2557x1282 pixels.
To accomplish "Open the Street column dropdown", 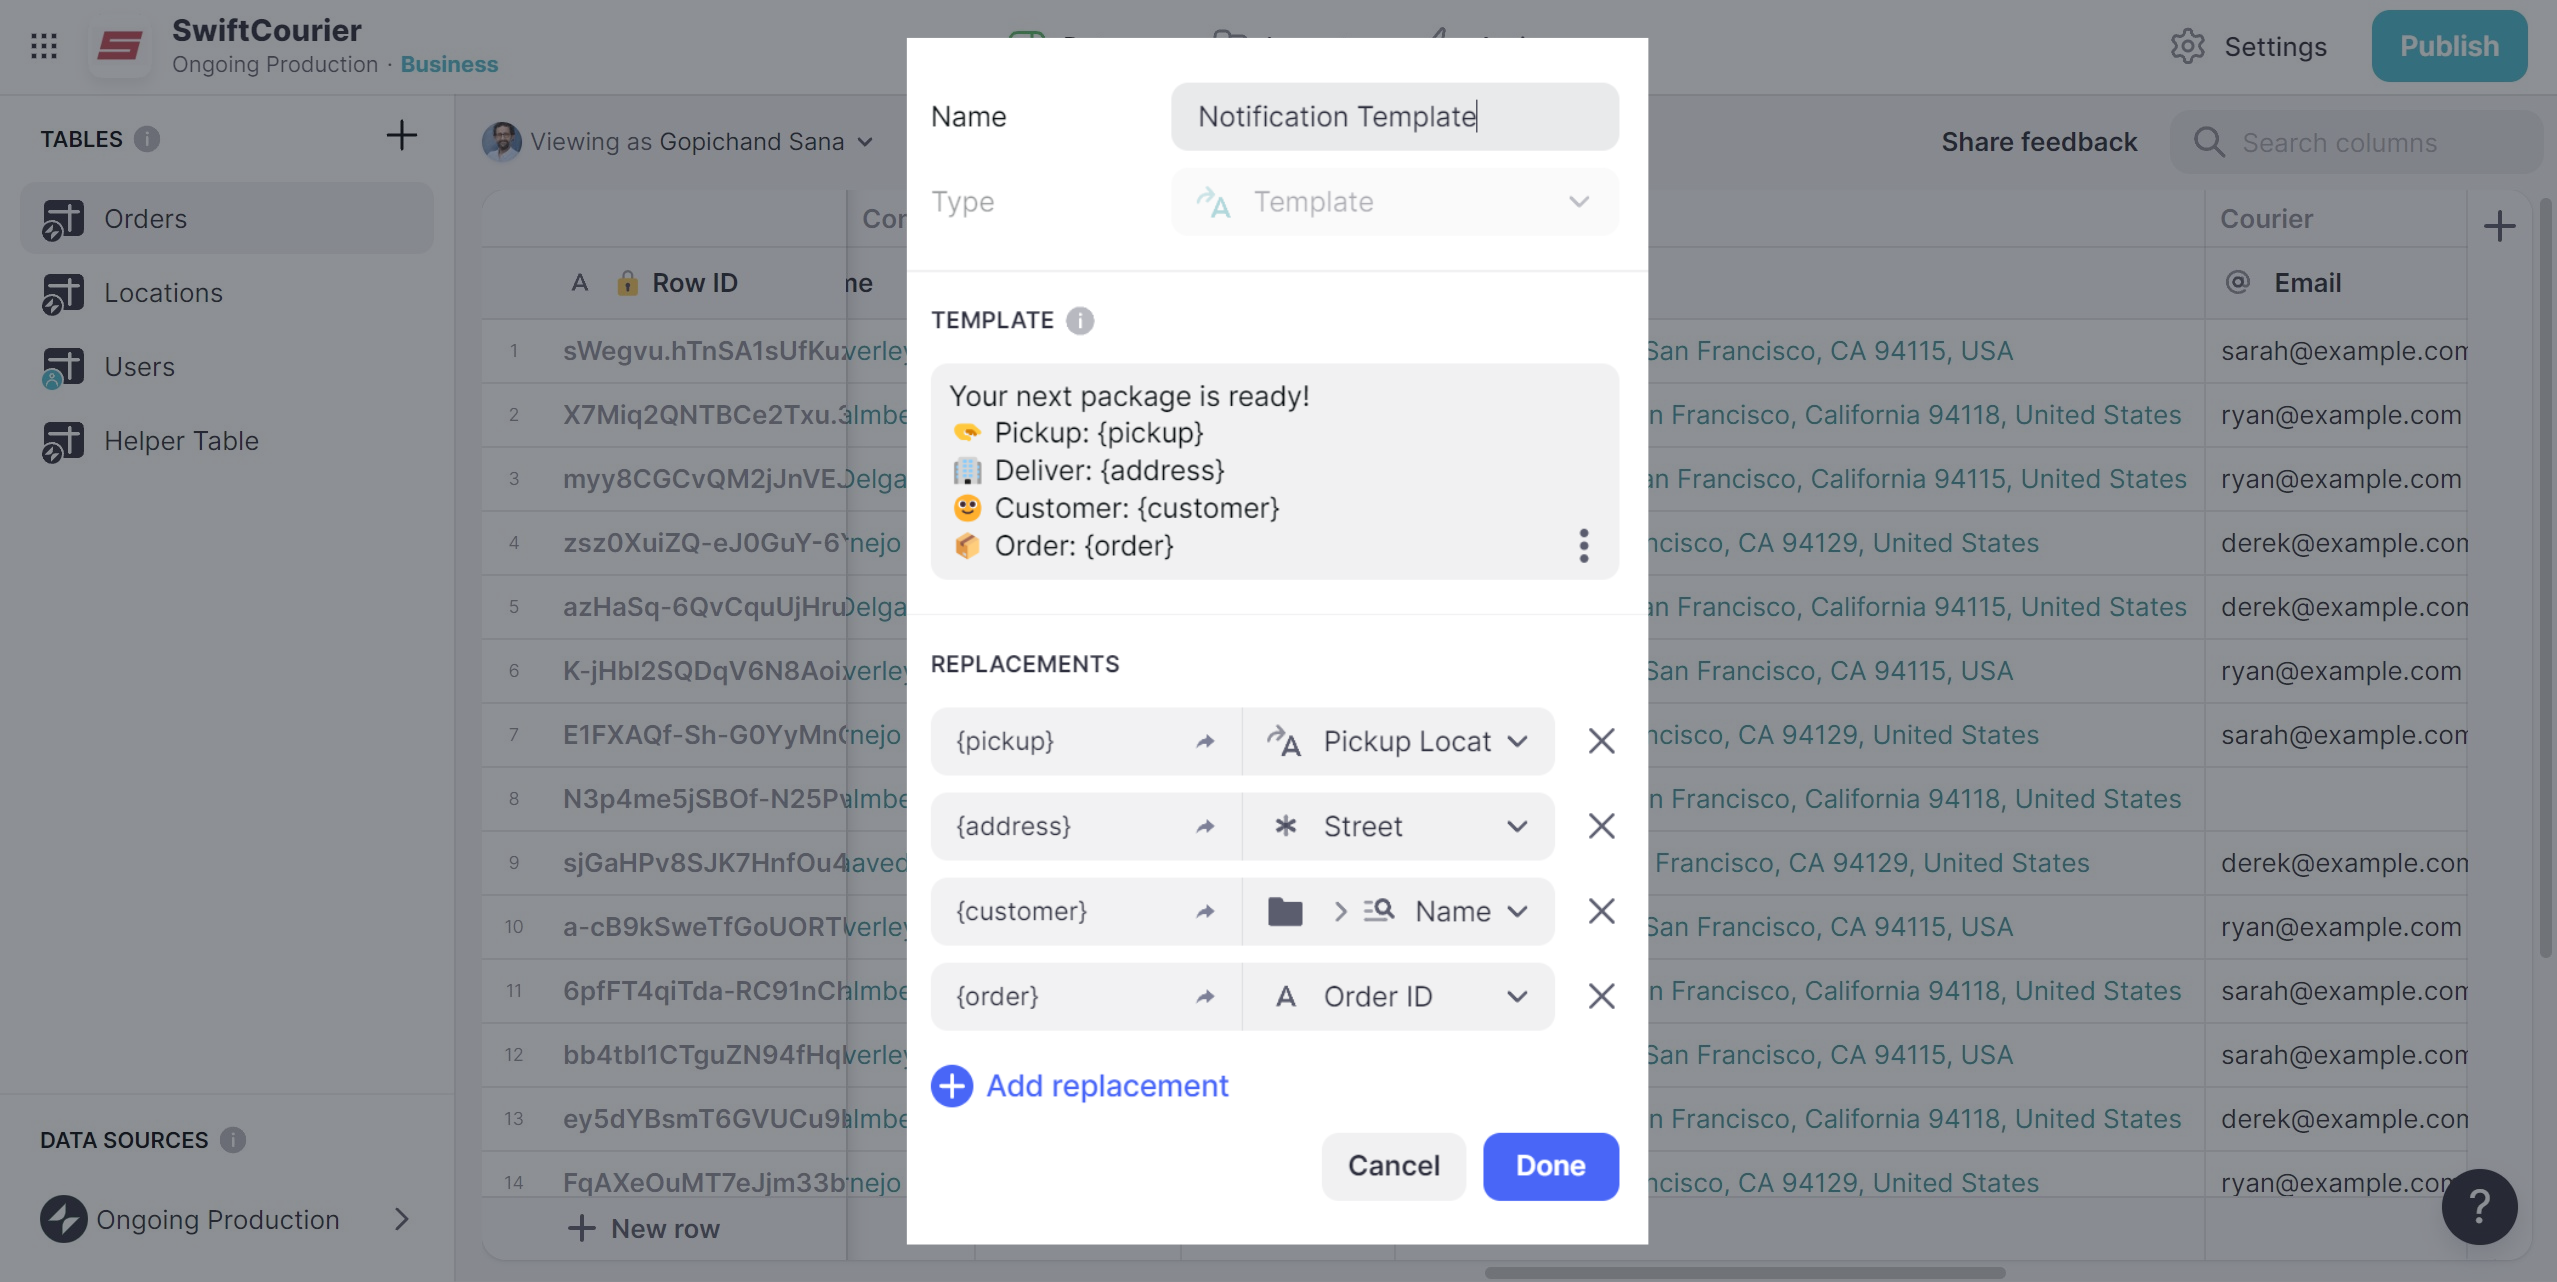I will pyautogui.click(x=1398, y=826).
